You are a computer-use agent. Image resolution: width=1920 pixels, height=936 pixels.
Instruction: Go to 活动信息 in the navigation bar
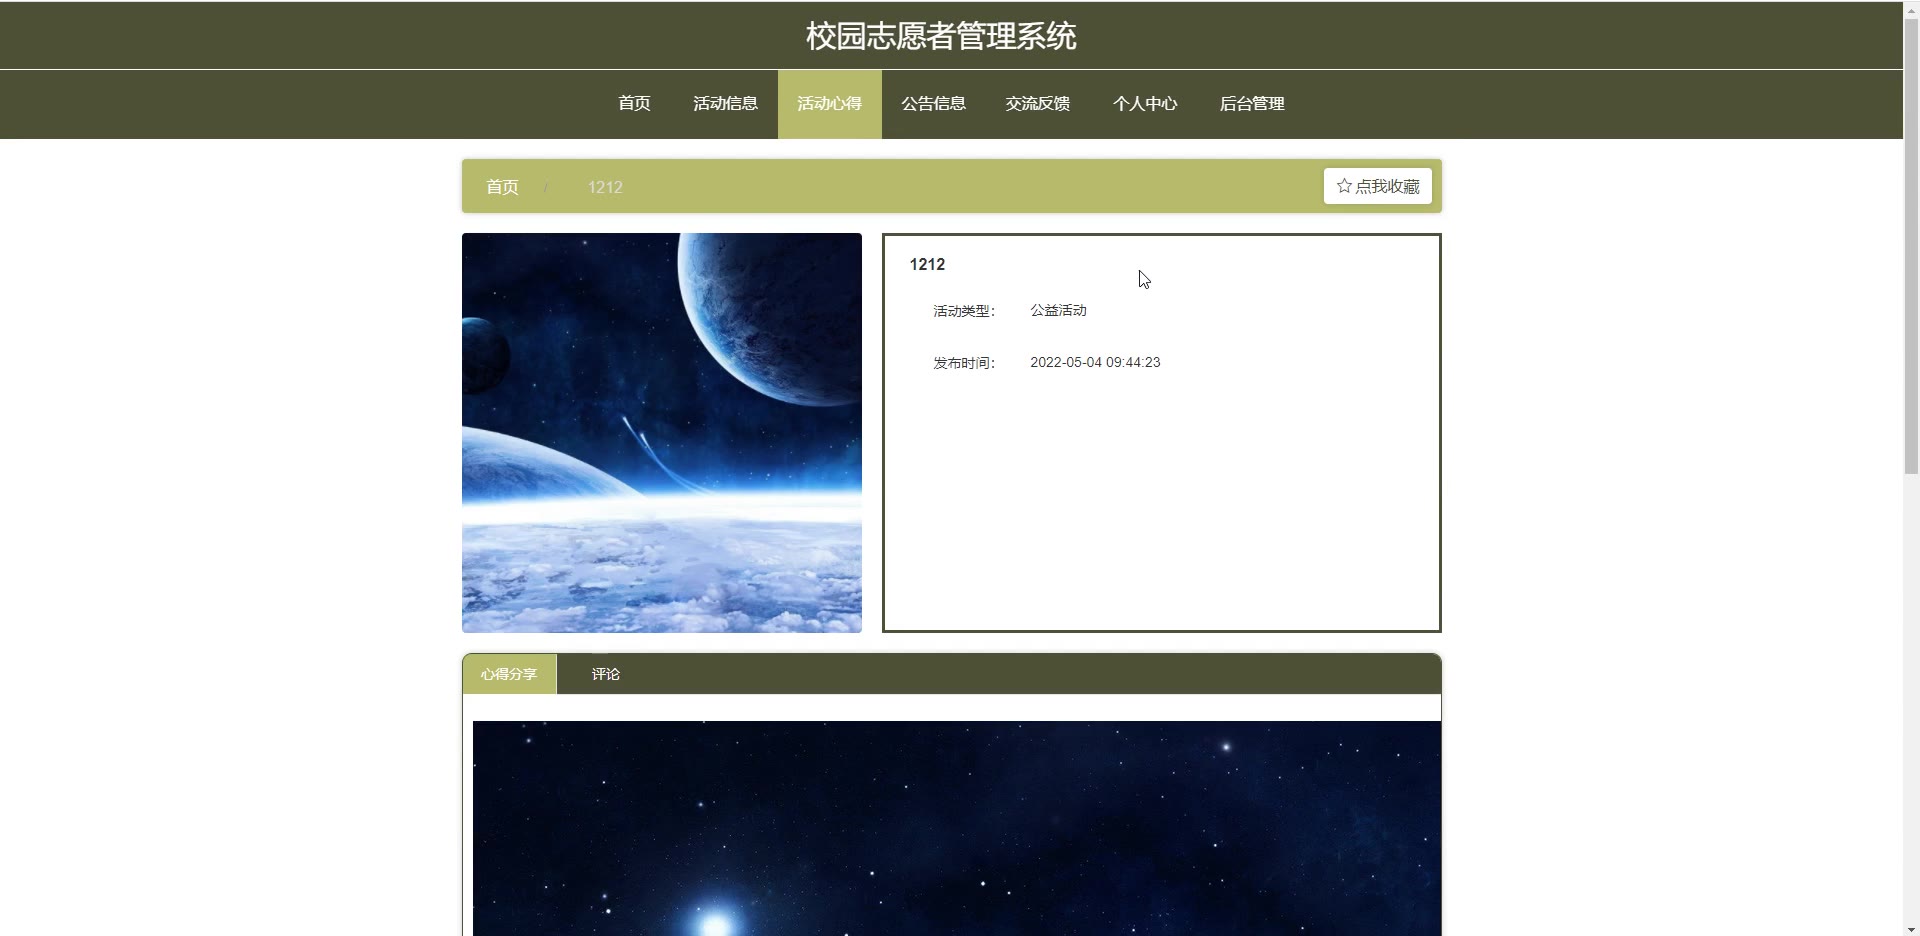click(x=725, y=104)
